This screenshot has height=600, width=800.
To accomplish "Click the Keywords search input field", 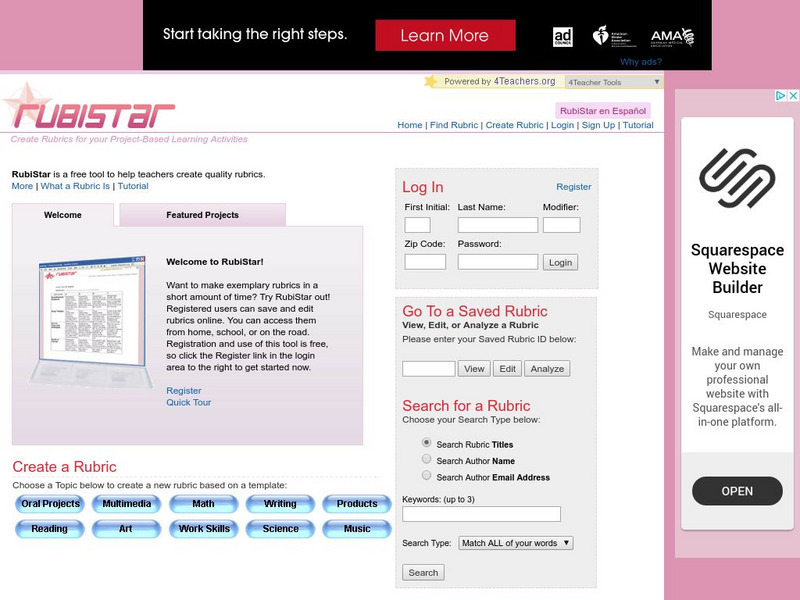I will point(481,514).
